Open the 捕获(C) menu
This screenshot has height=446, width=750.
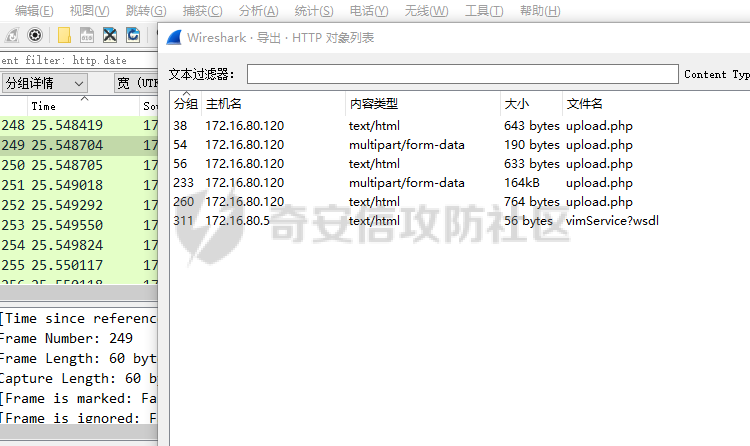pyautogui.click(x=203, y=11)
